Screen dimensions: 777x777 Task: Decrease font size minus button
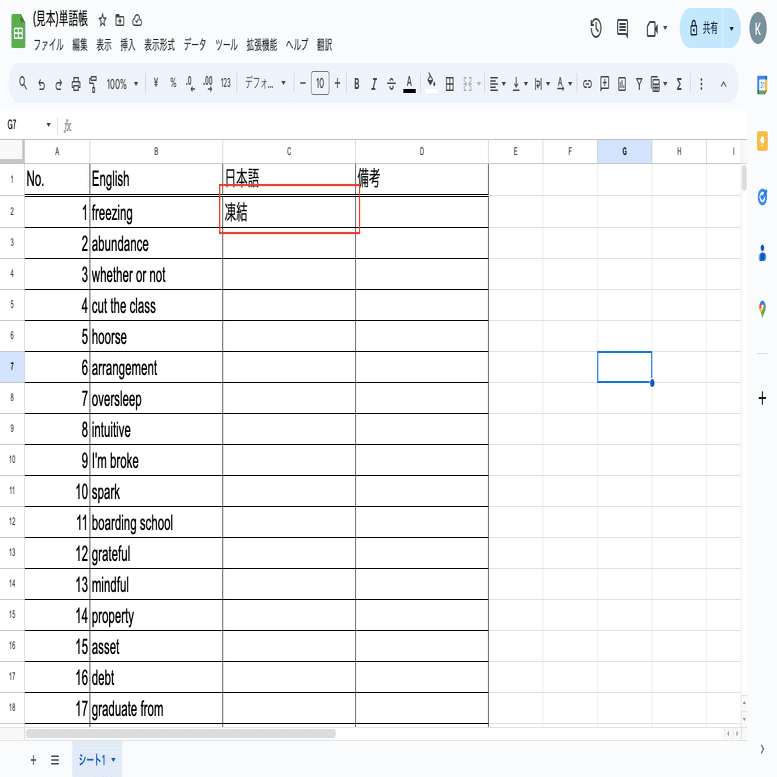tap(303, 83)
